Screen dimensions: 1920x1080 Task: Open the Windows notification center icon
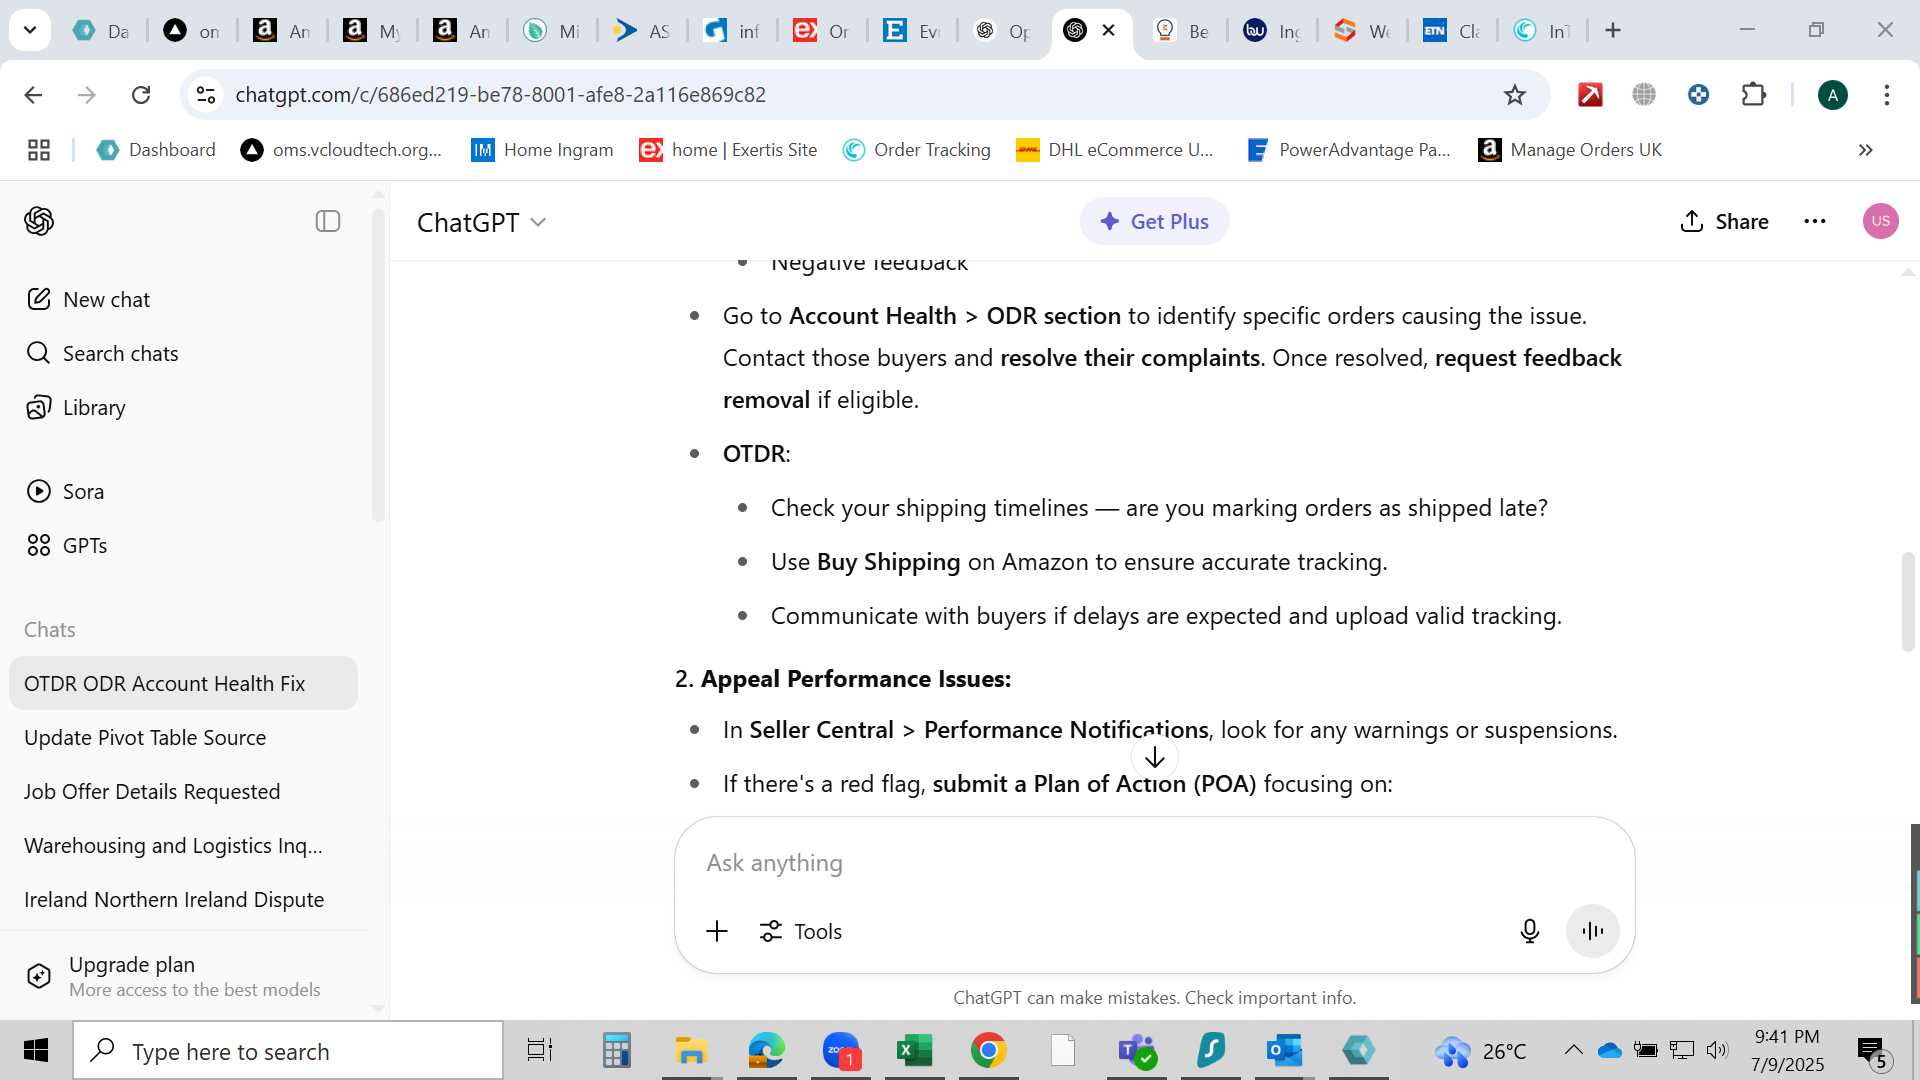coord(1873,1051)
